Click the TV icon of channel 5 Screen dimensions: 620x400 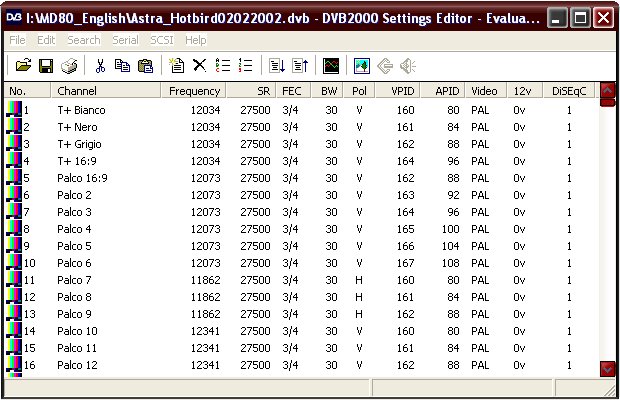(x=14, y=177)
